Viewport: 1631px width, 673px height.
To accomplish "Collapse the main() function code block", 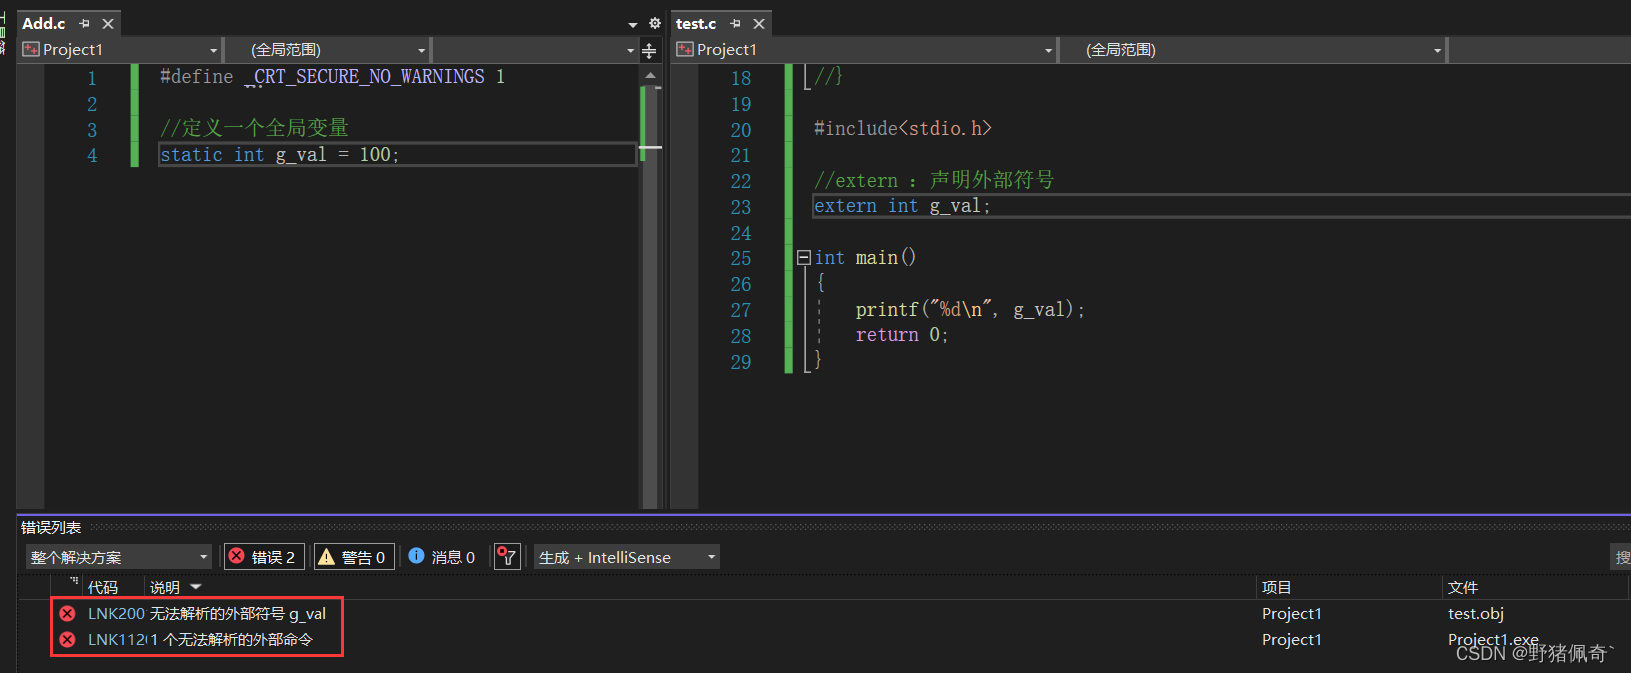I will (x=803, y=257).
